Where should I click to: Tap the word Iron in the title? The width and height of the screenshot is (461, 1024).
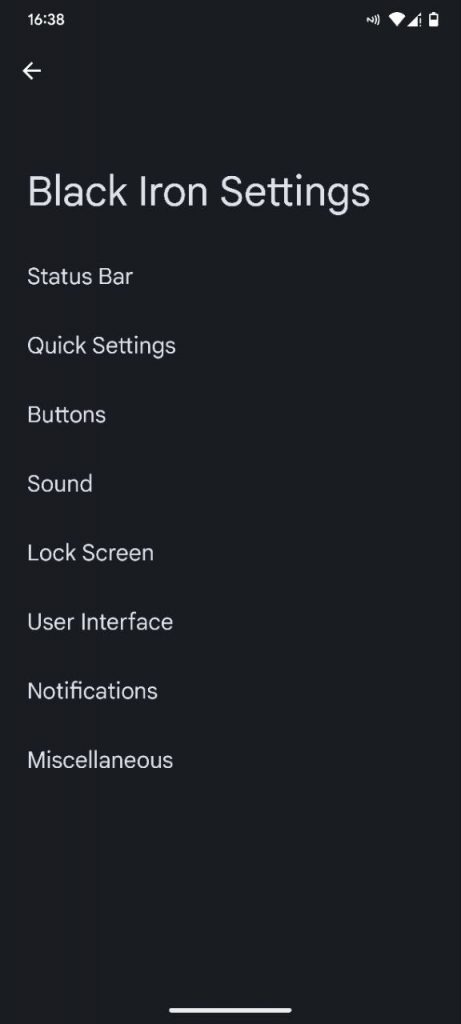click(x=173, y=191)
